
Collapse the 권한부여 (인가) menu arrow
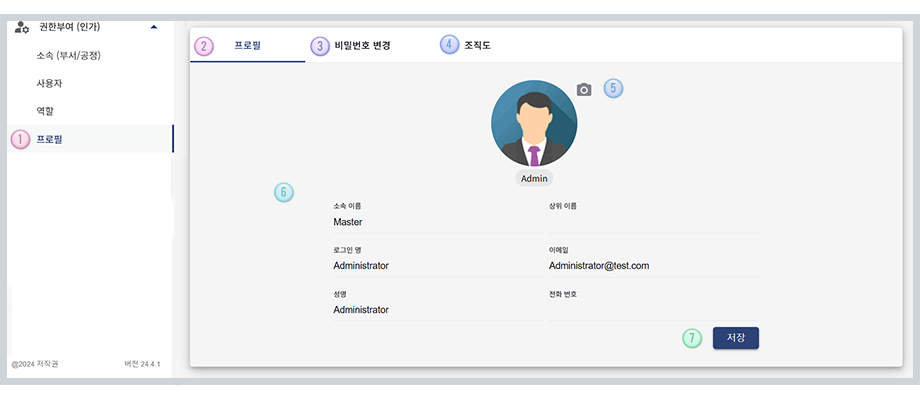point(153,27)
